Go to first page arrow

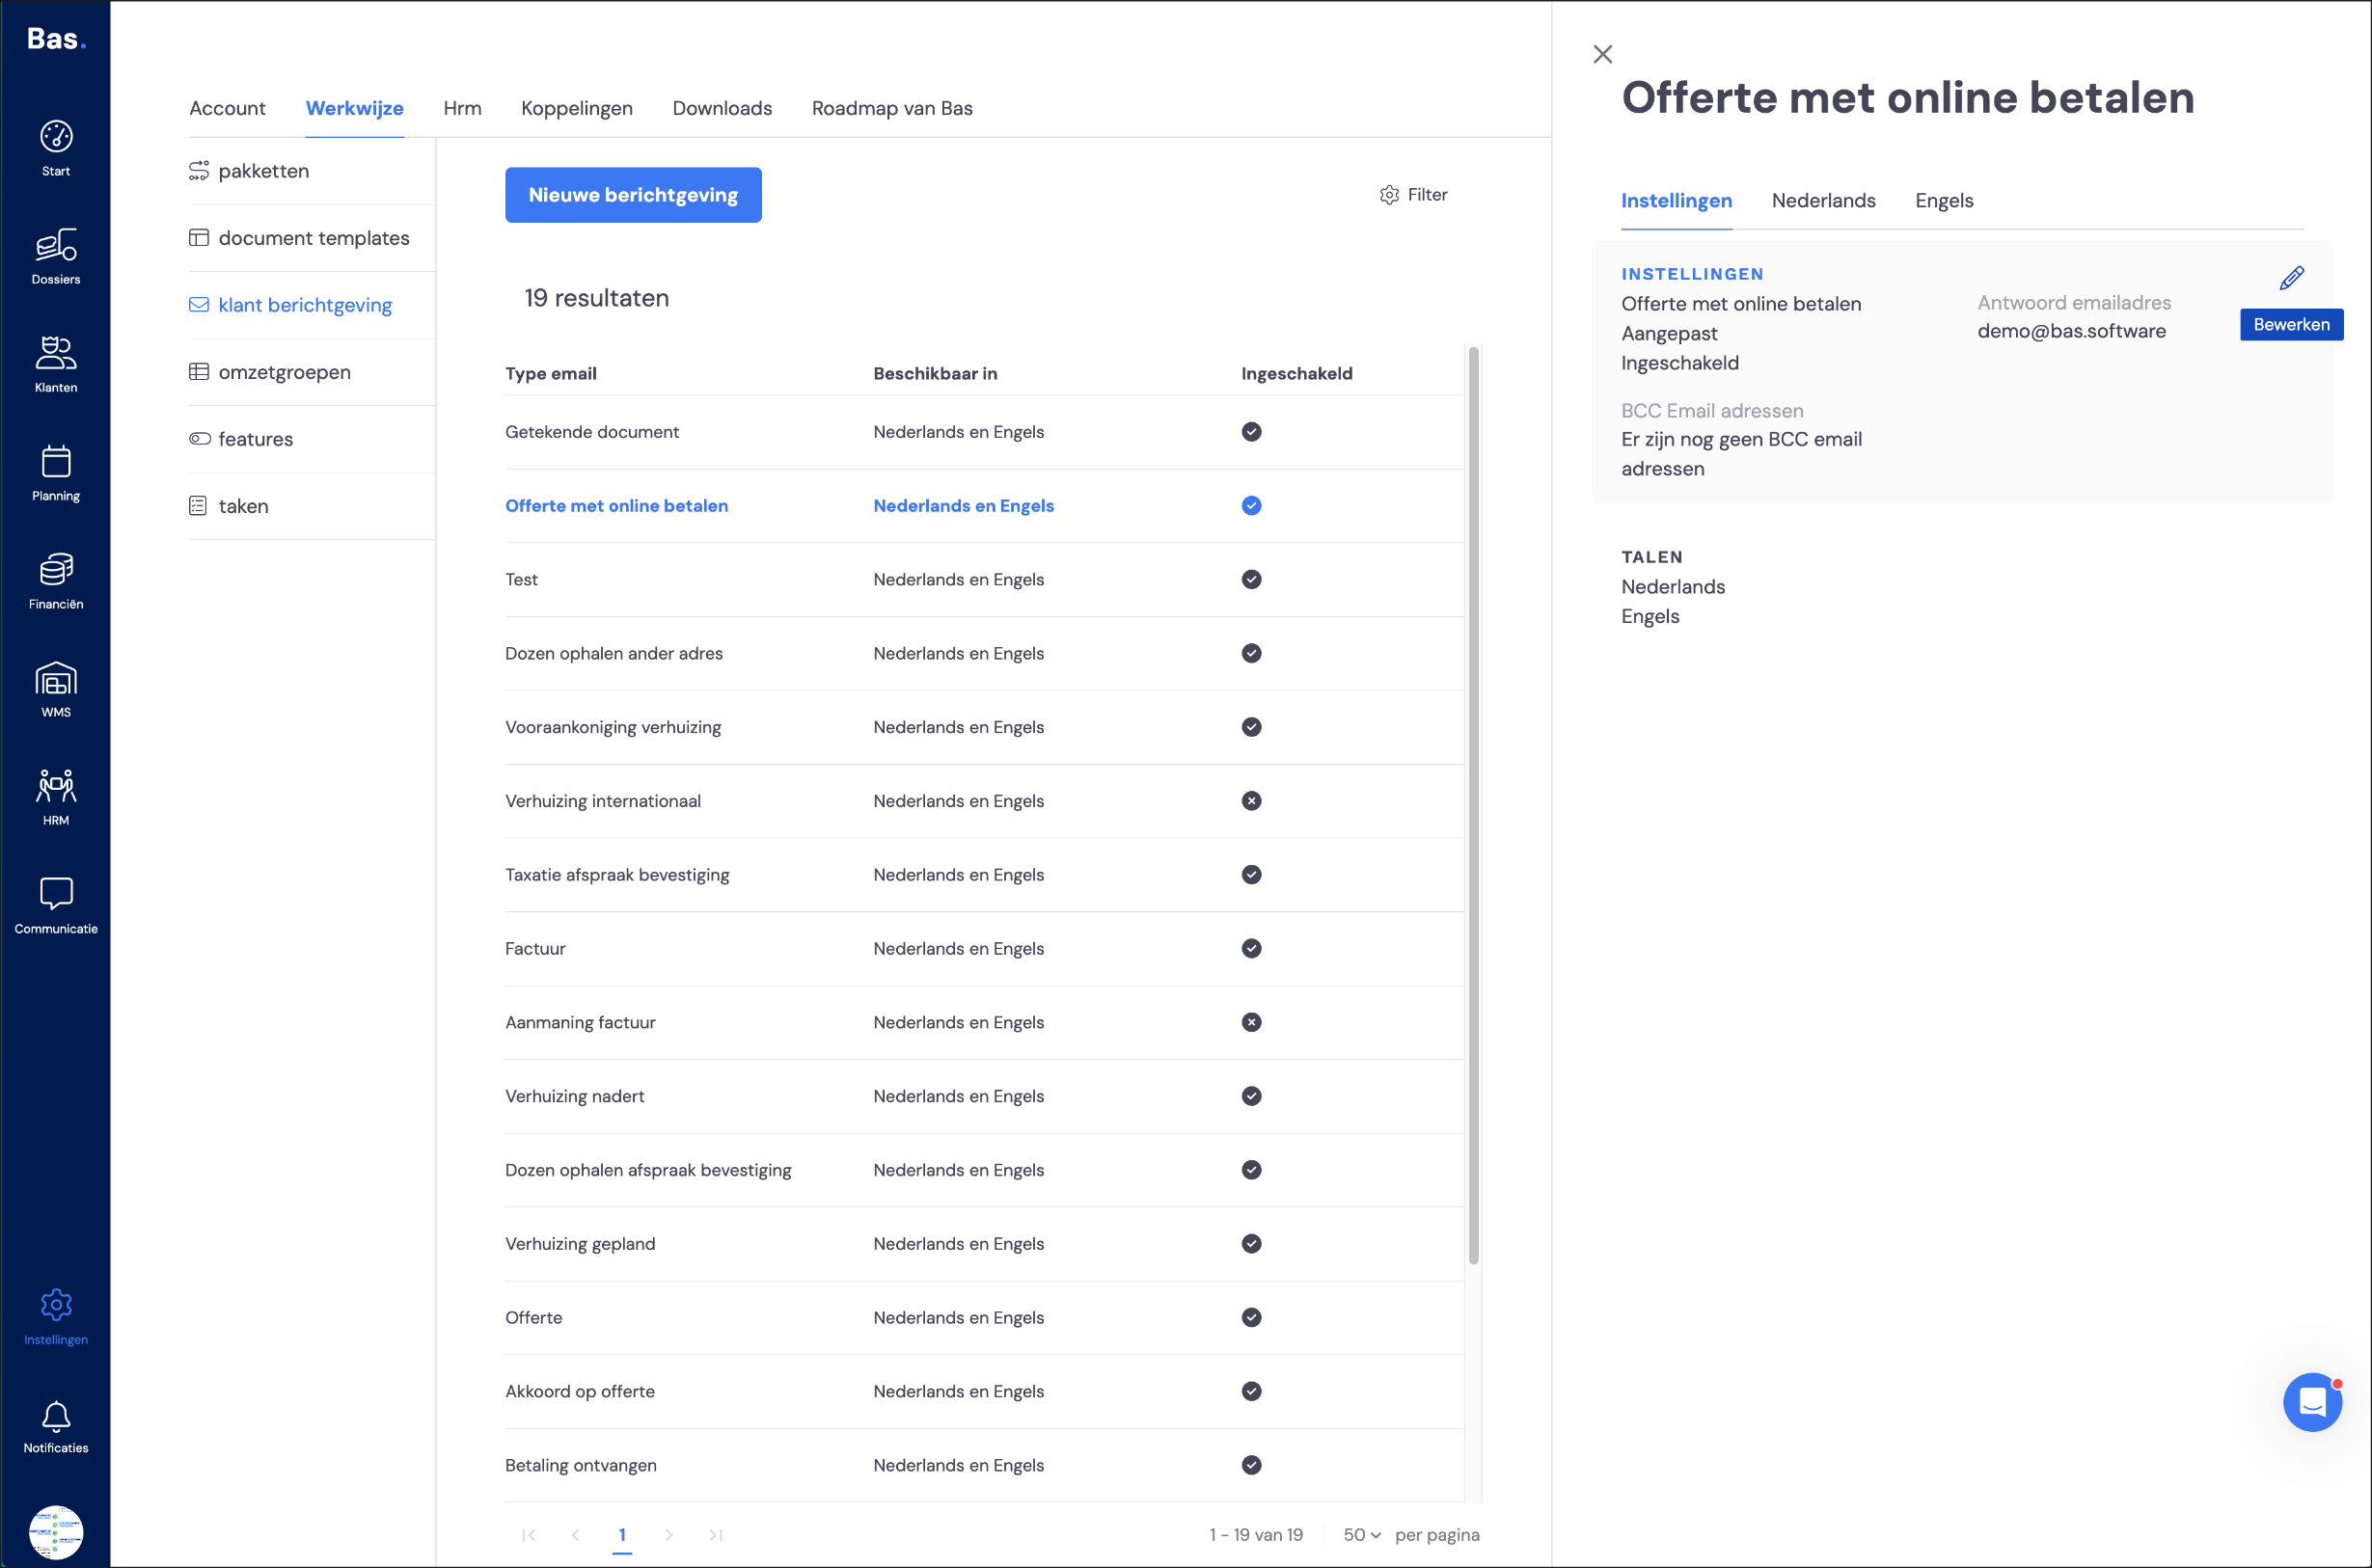coord(529,1535)
